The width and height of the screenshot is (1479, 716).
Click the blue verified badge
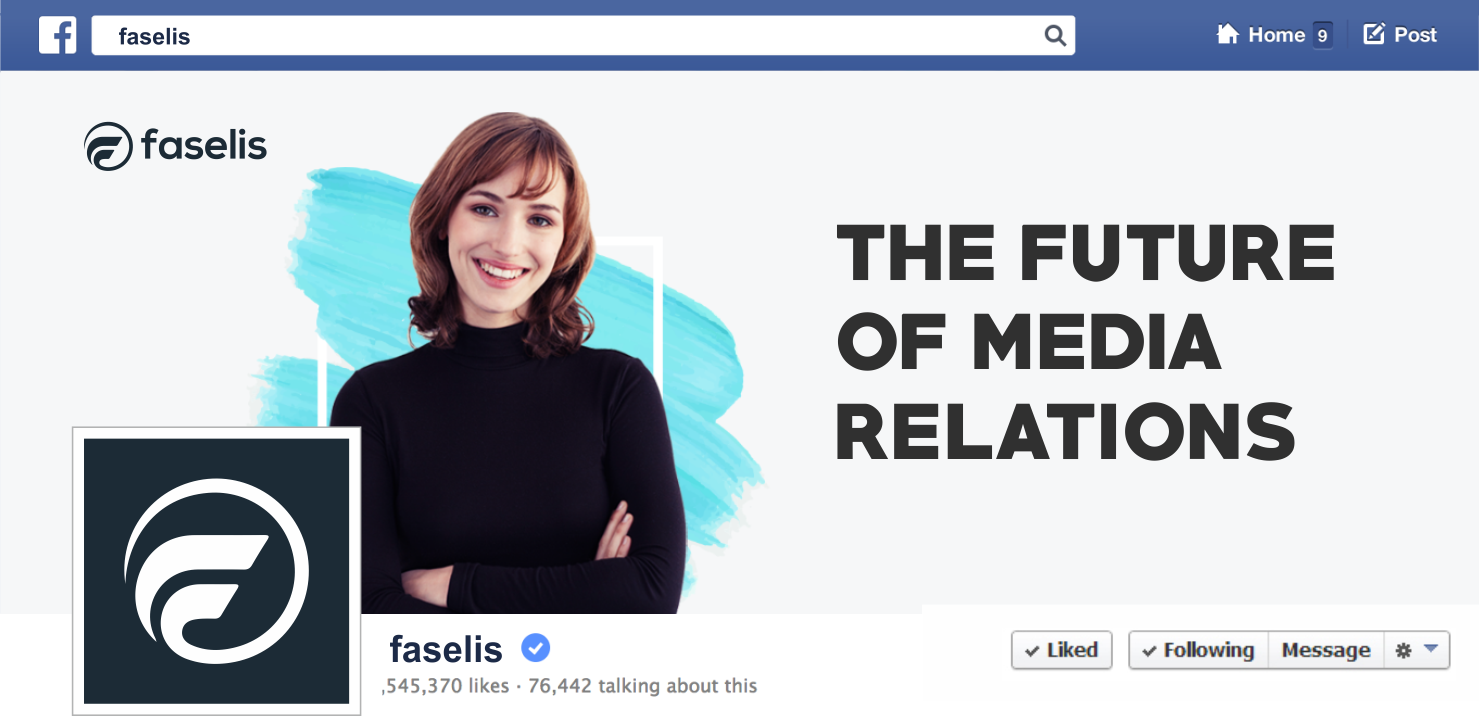click(x=535, y=648)
